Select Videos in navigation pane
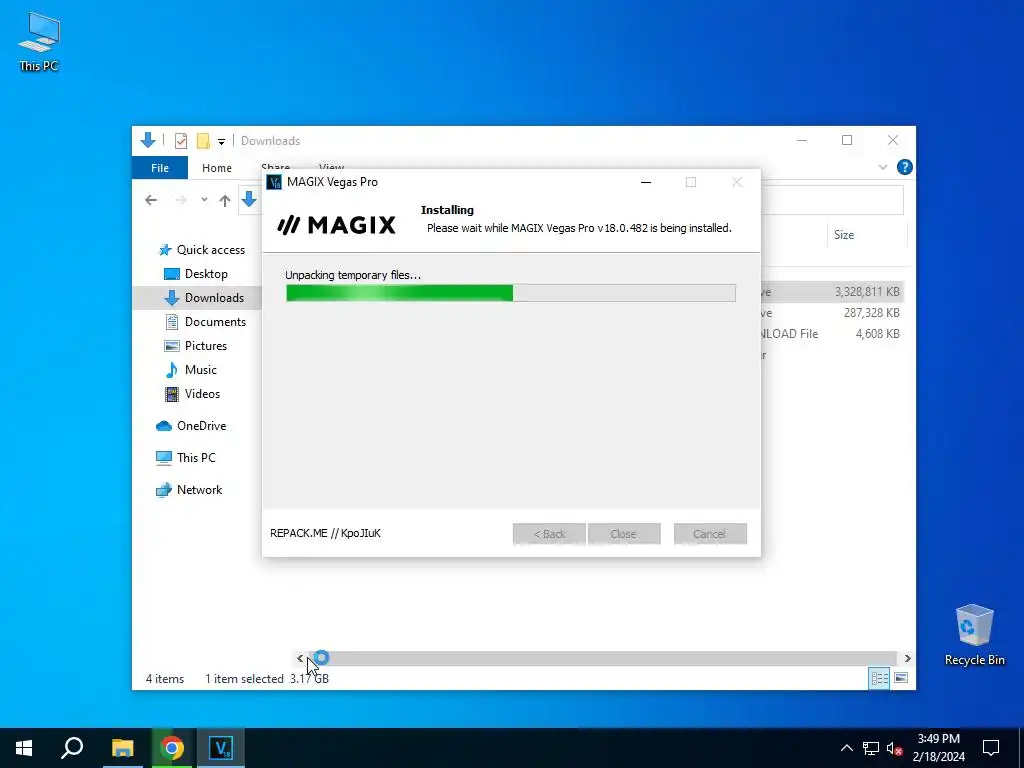This screenshot has width=1024, height=768. tap(192, 394)
